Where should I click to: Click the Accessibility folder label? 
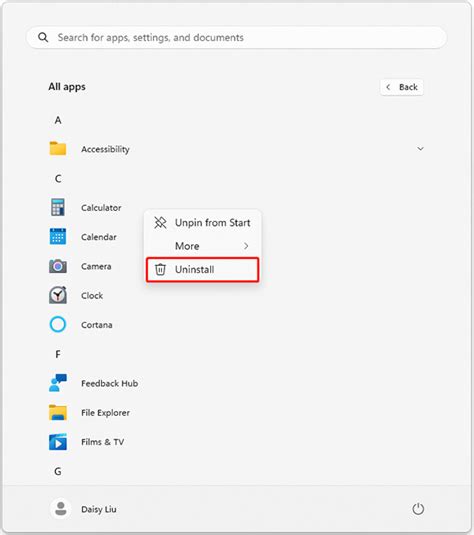point(105,149)
